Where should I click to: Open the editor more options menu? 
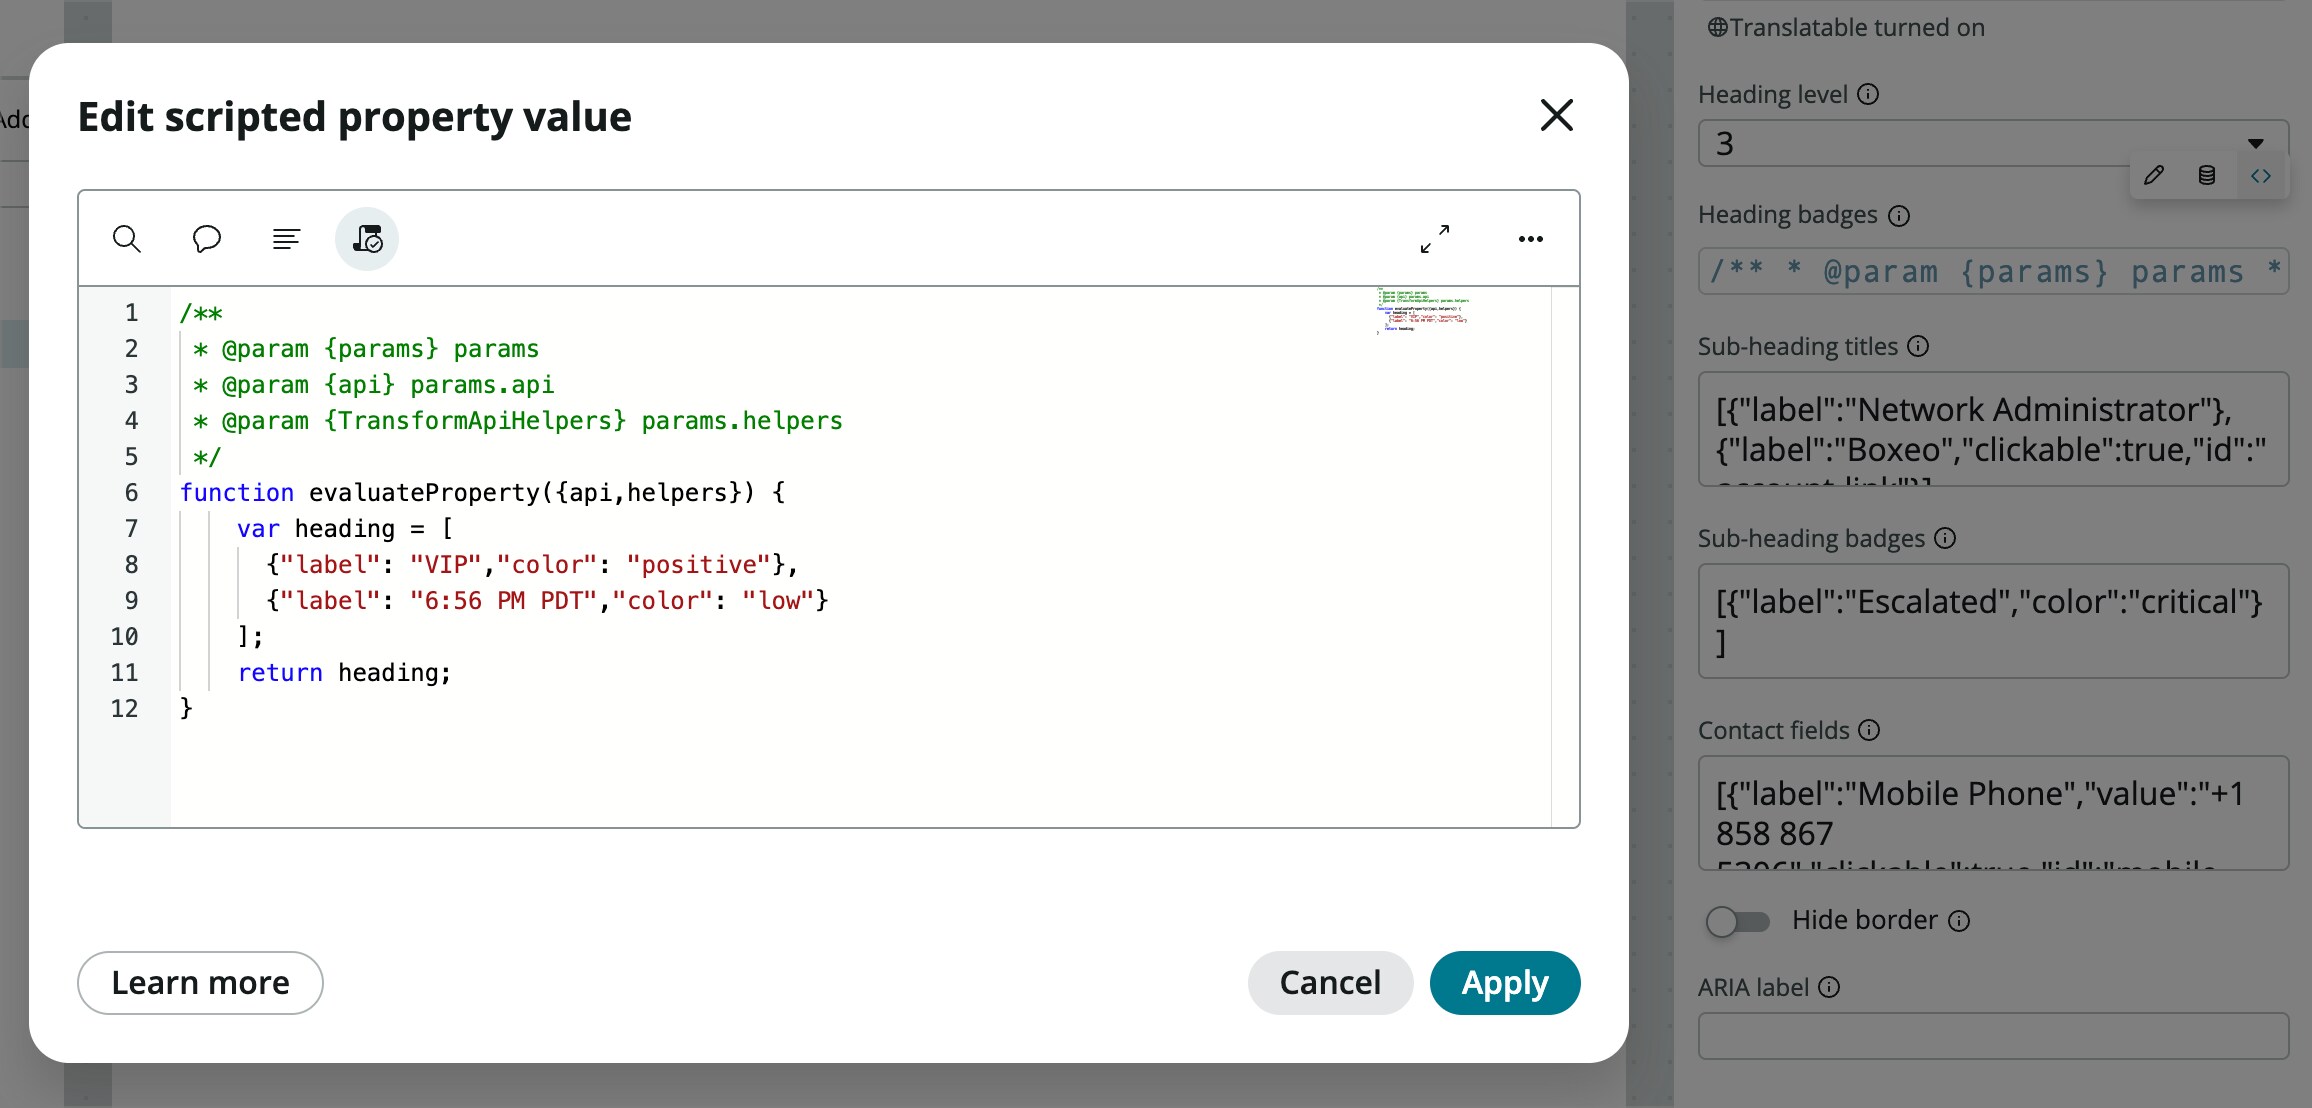pos(1530,239)
